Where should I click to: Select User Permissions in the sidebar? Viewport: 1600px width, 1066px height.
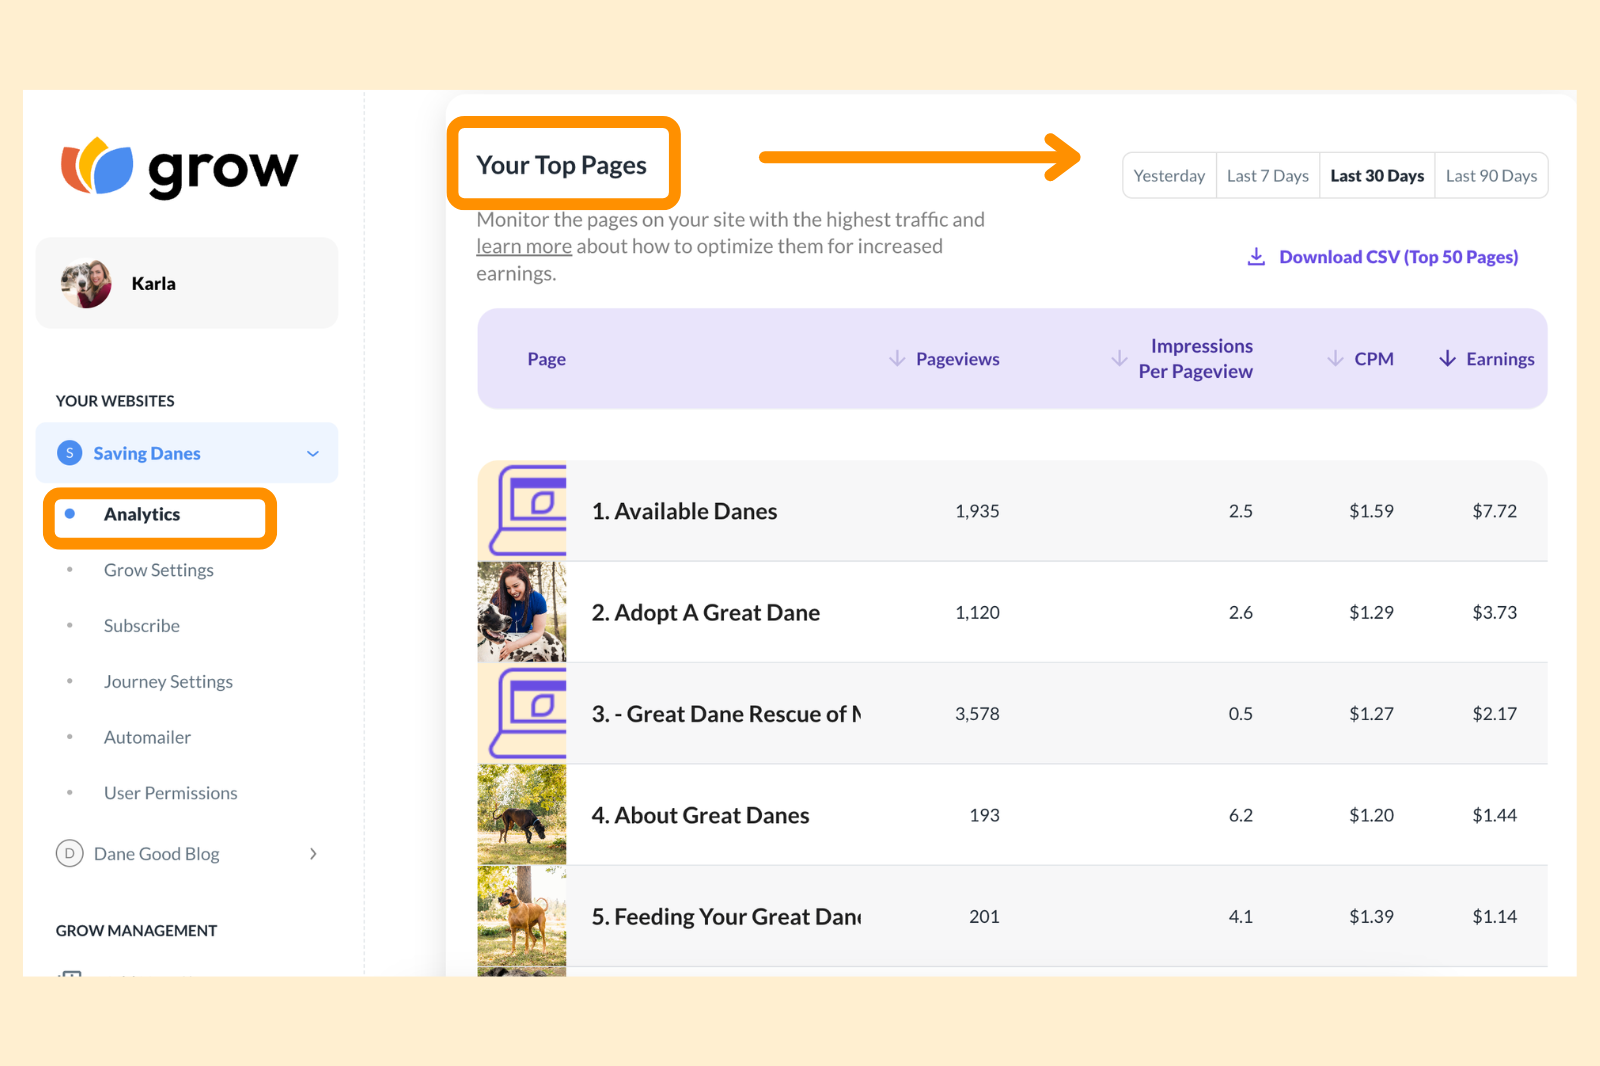(170, 792)
